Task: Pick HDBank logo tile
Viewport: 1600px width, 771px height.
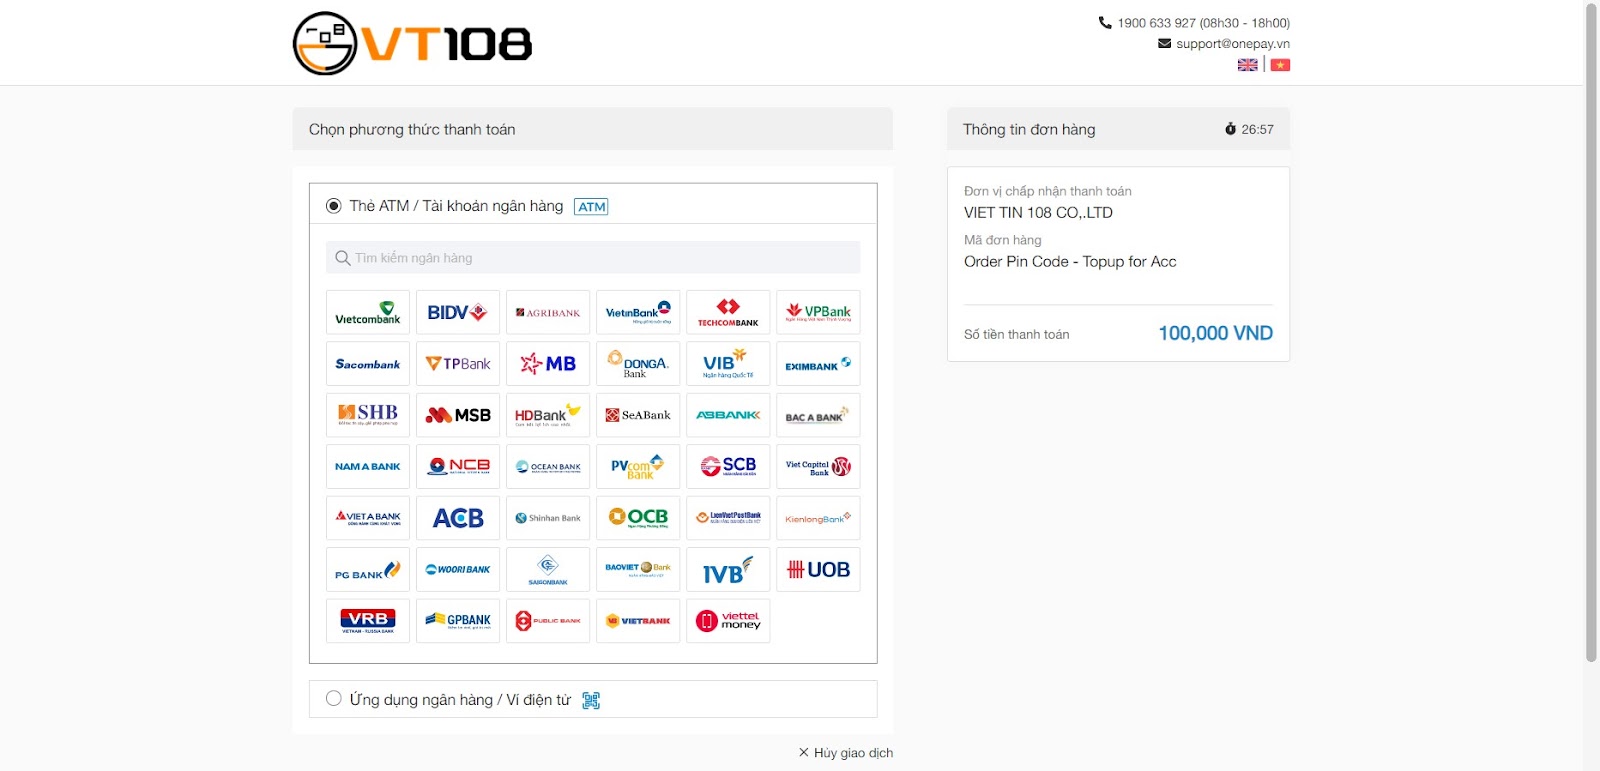Action: coord(548,415)
